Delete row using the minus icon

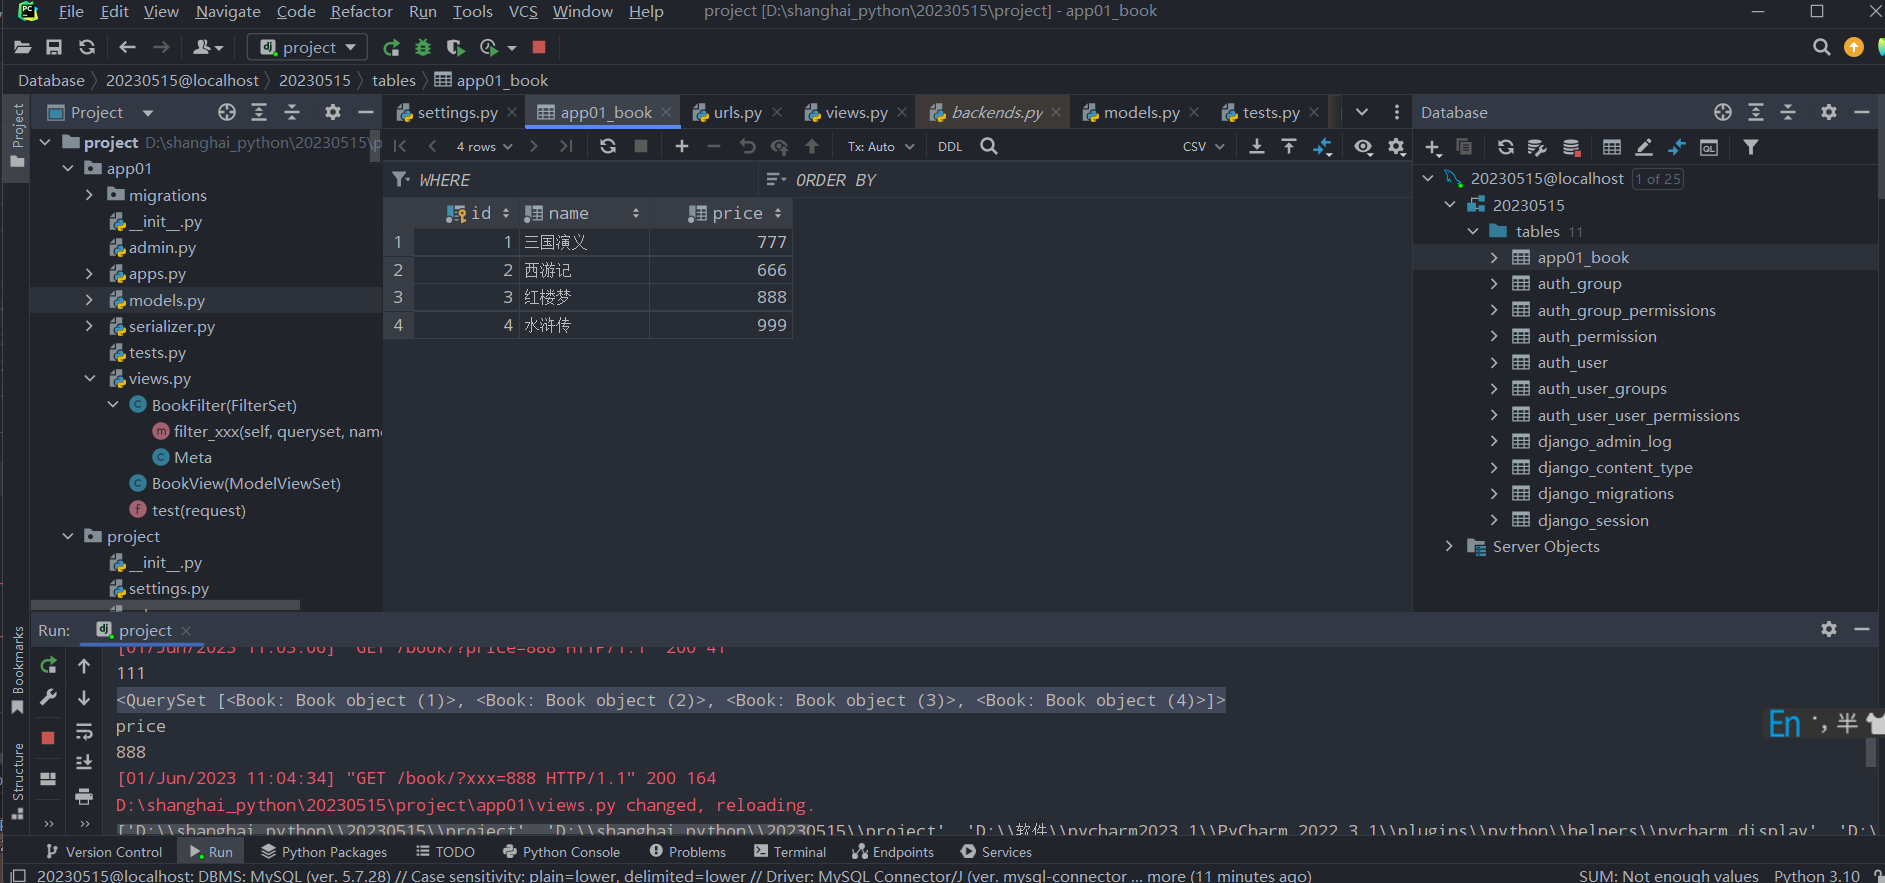coord(714,146)
